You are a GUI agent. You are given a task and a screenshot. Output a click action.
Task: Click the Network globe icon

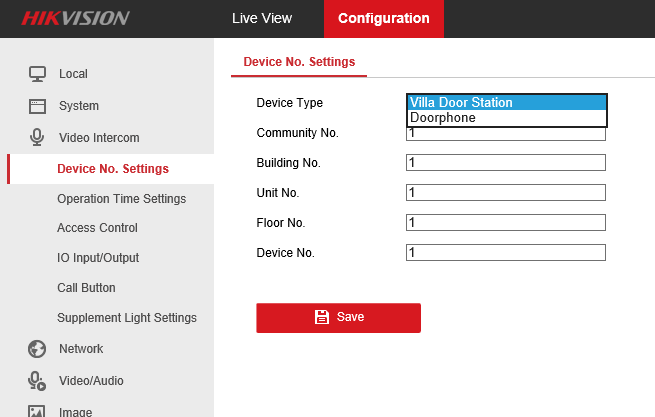pyautogui.click(x=37, y=348)
